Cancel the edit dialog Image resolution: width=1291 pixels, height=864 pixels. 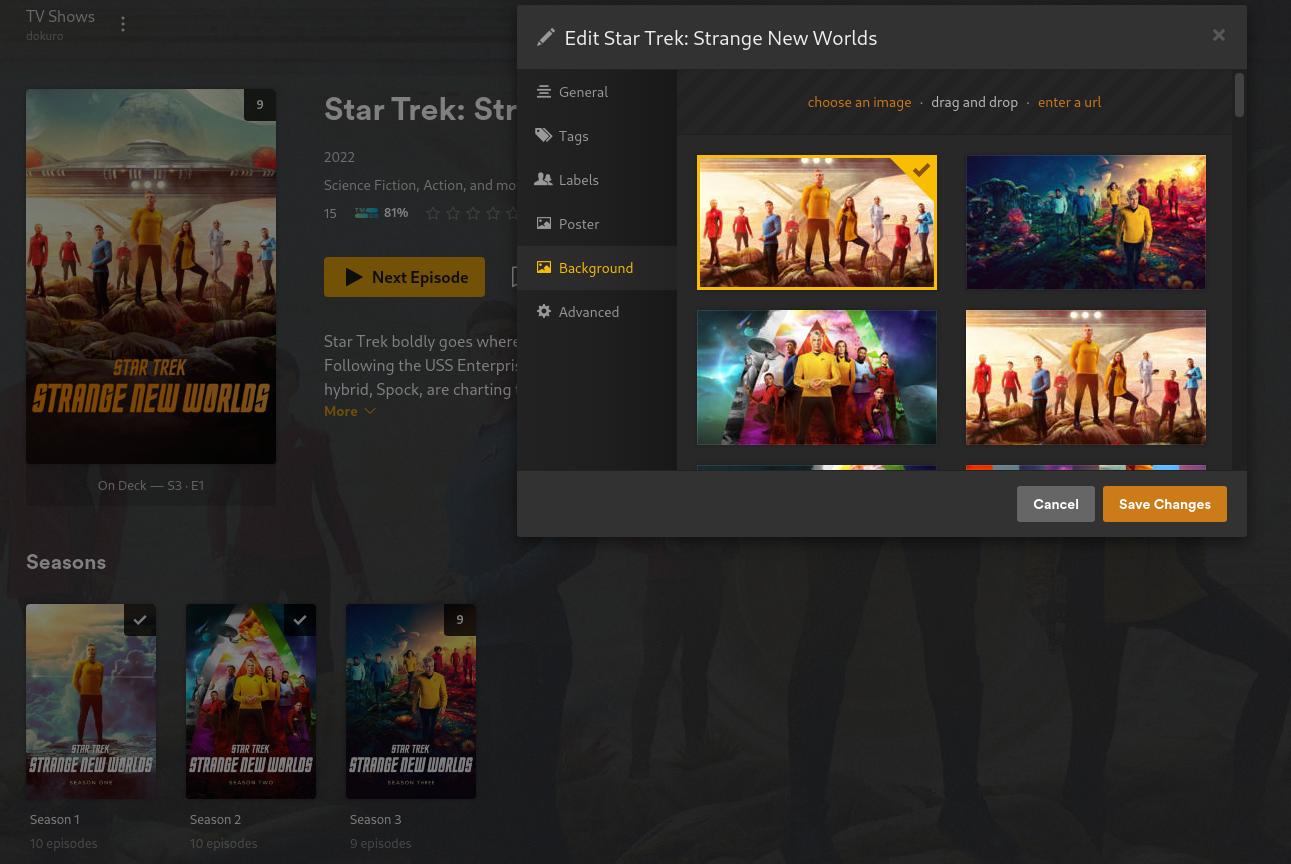click(x=1056, y=504)
